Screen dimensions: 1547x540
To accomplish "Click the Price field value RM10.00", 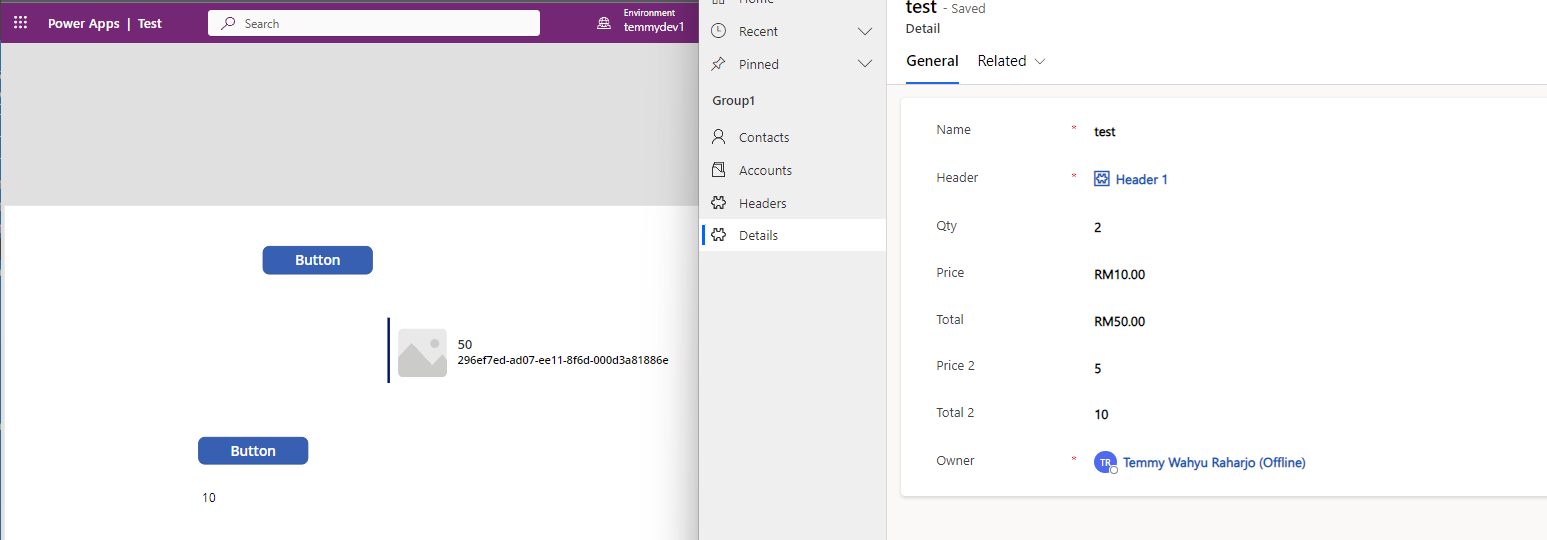I will (1120, 275).
